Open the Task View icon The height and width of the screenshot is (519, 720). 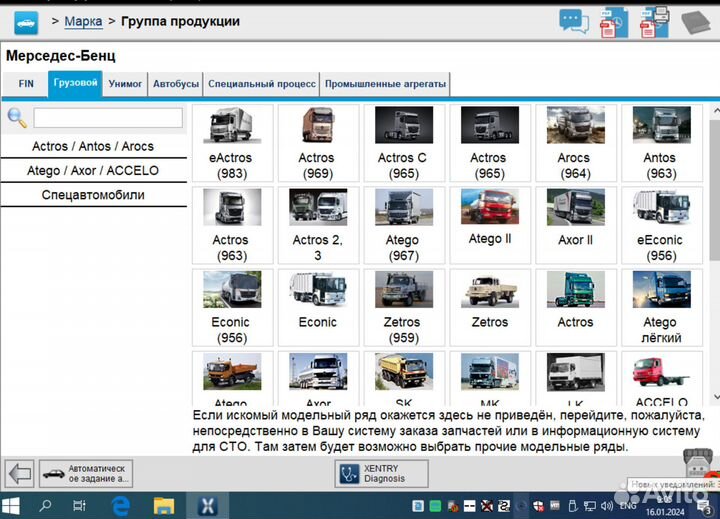[x=79, y=506]
